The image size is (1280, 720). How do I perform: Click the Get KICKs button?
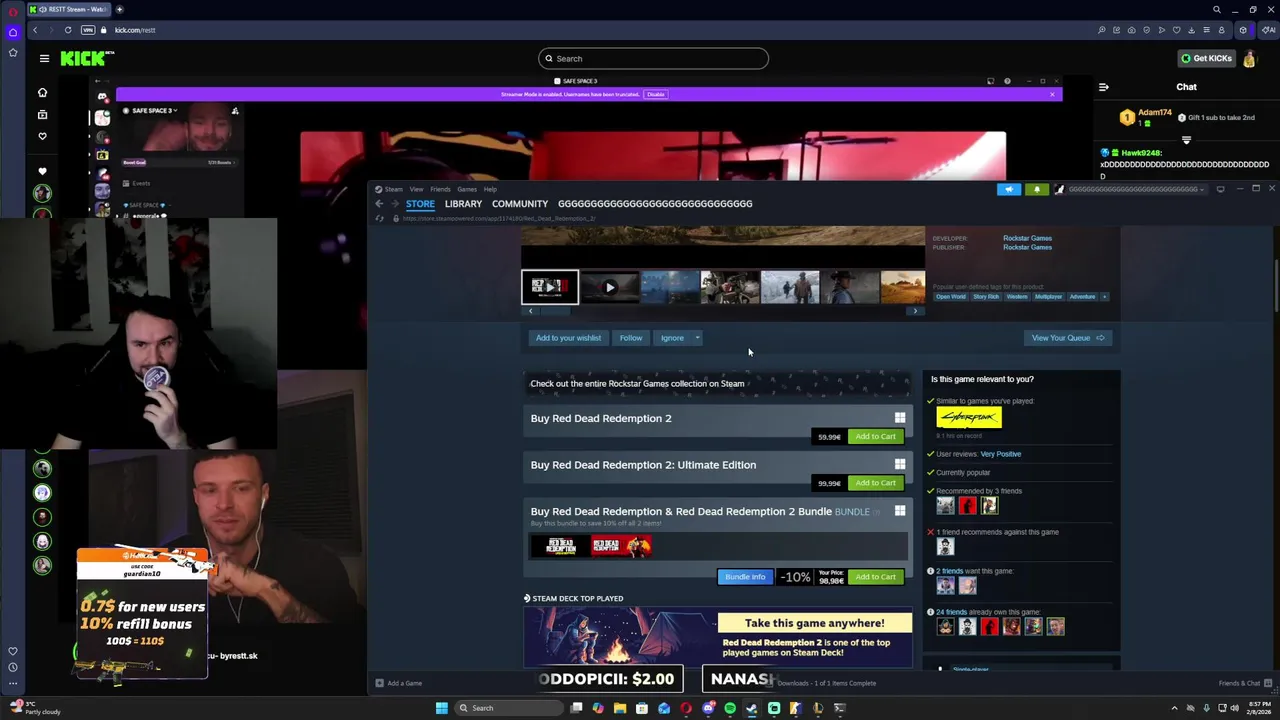tap(1205, 58)
